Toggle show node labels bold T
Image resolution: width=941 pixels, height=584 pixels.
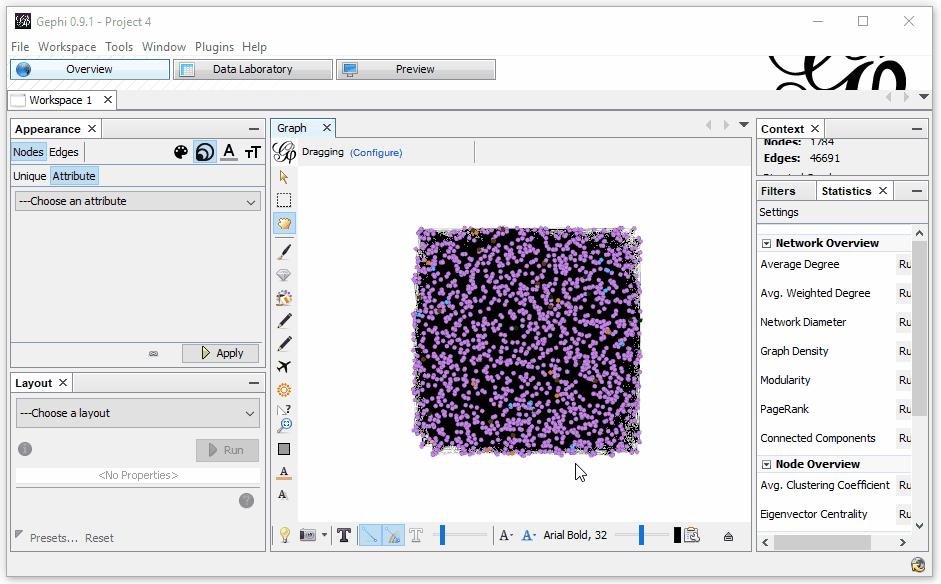344,535
